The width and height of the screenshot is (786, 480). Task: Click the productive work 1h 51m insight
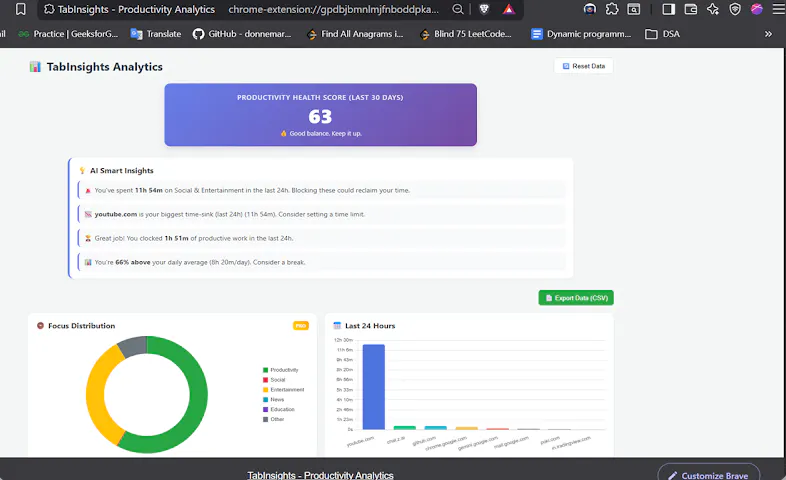pyautogui.click(x=322, y=238)
